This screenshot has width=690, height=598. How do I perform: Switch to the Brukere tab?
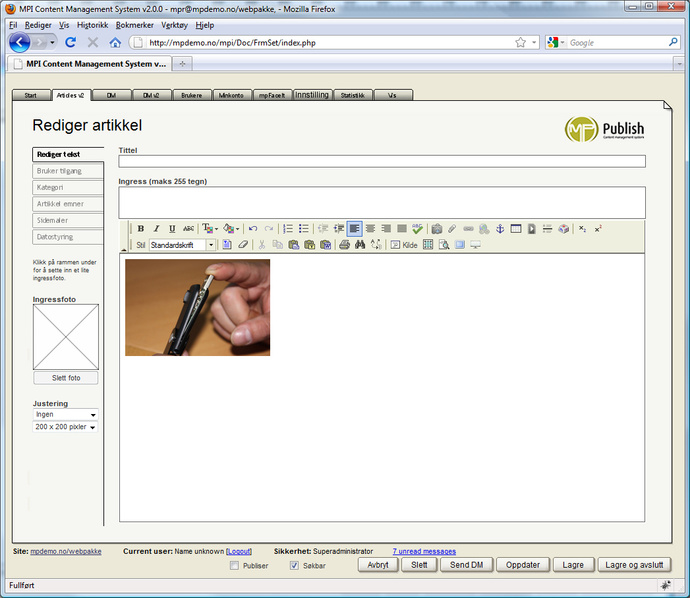(x=191, y=96)
